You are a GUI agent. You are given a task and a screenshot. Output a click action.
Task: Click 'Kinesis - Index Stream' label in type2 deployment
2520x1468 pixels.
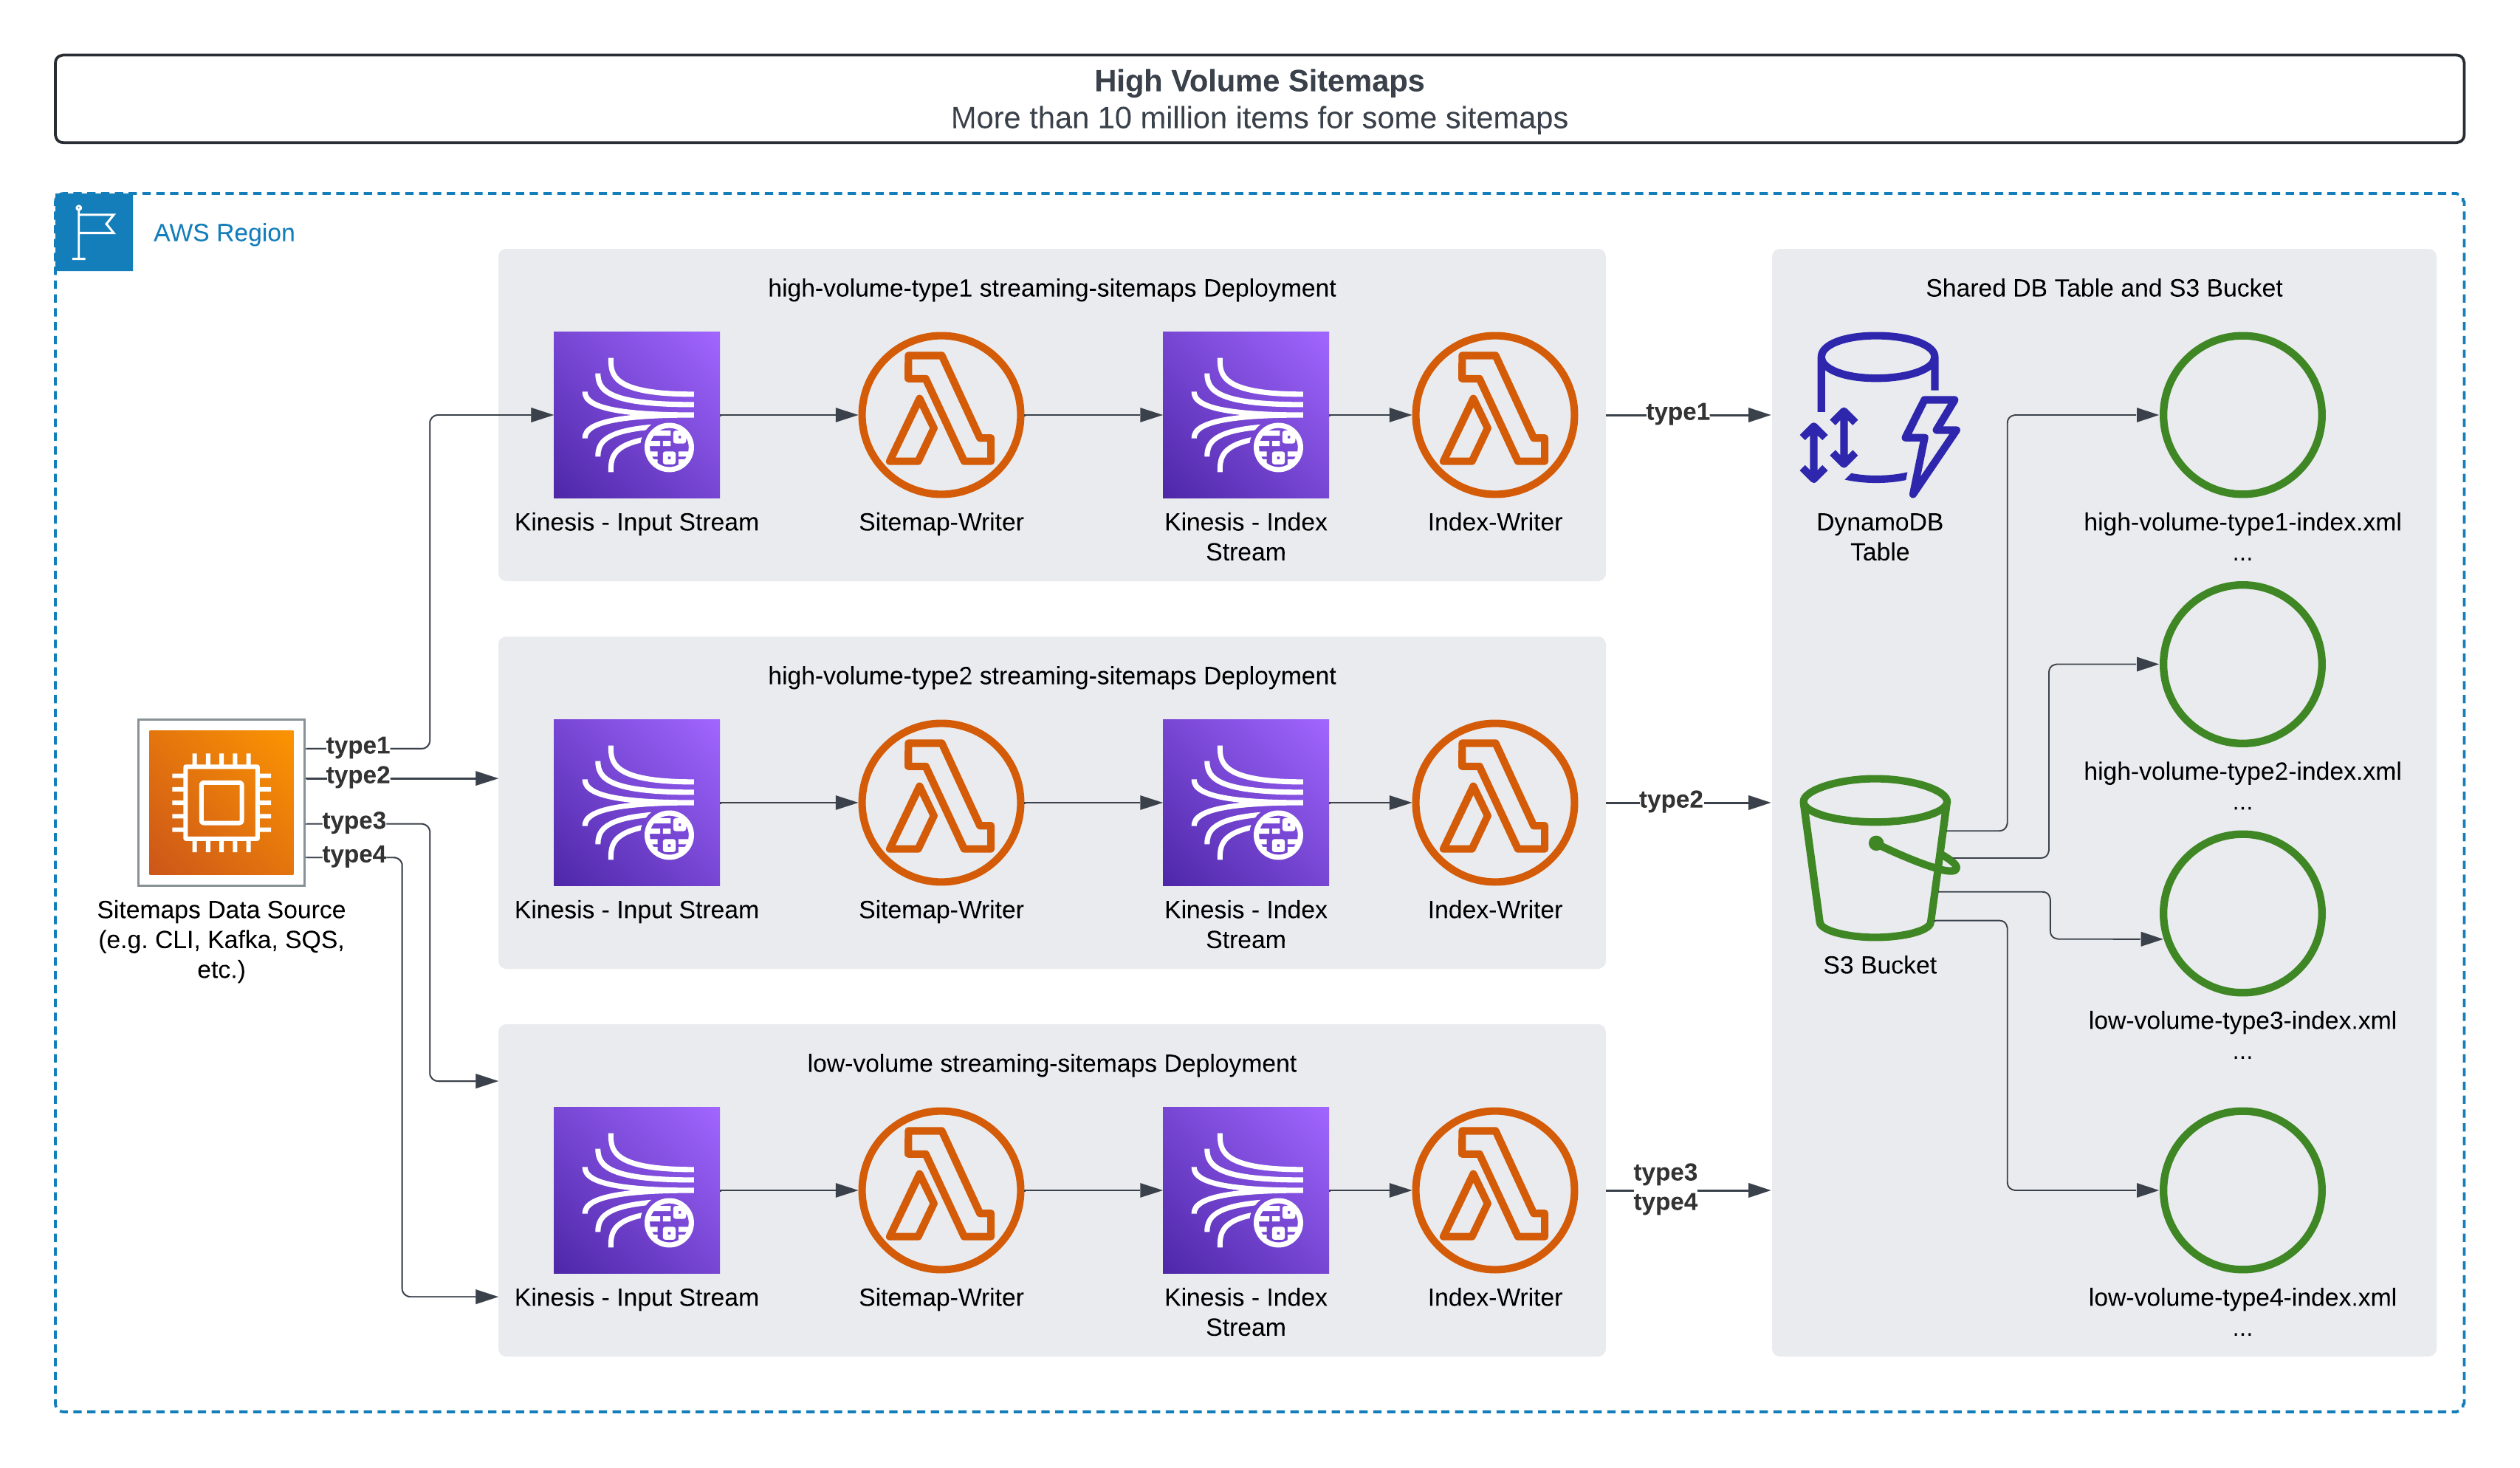(1245, 924)
